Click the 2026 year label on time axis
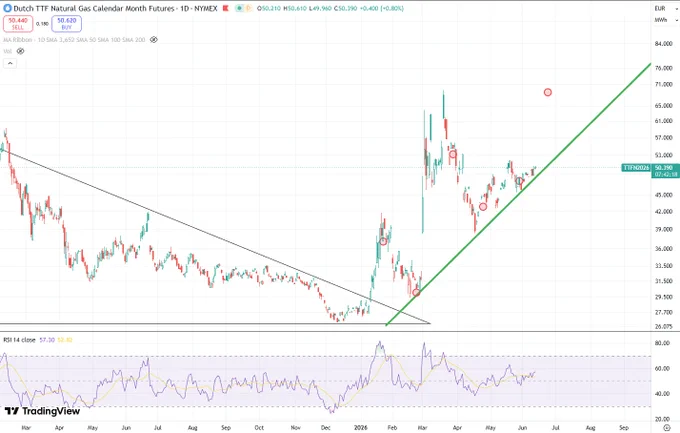This screenshot has width=680, height=433. [360, 428]
